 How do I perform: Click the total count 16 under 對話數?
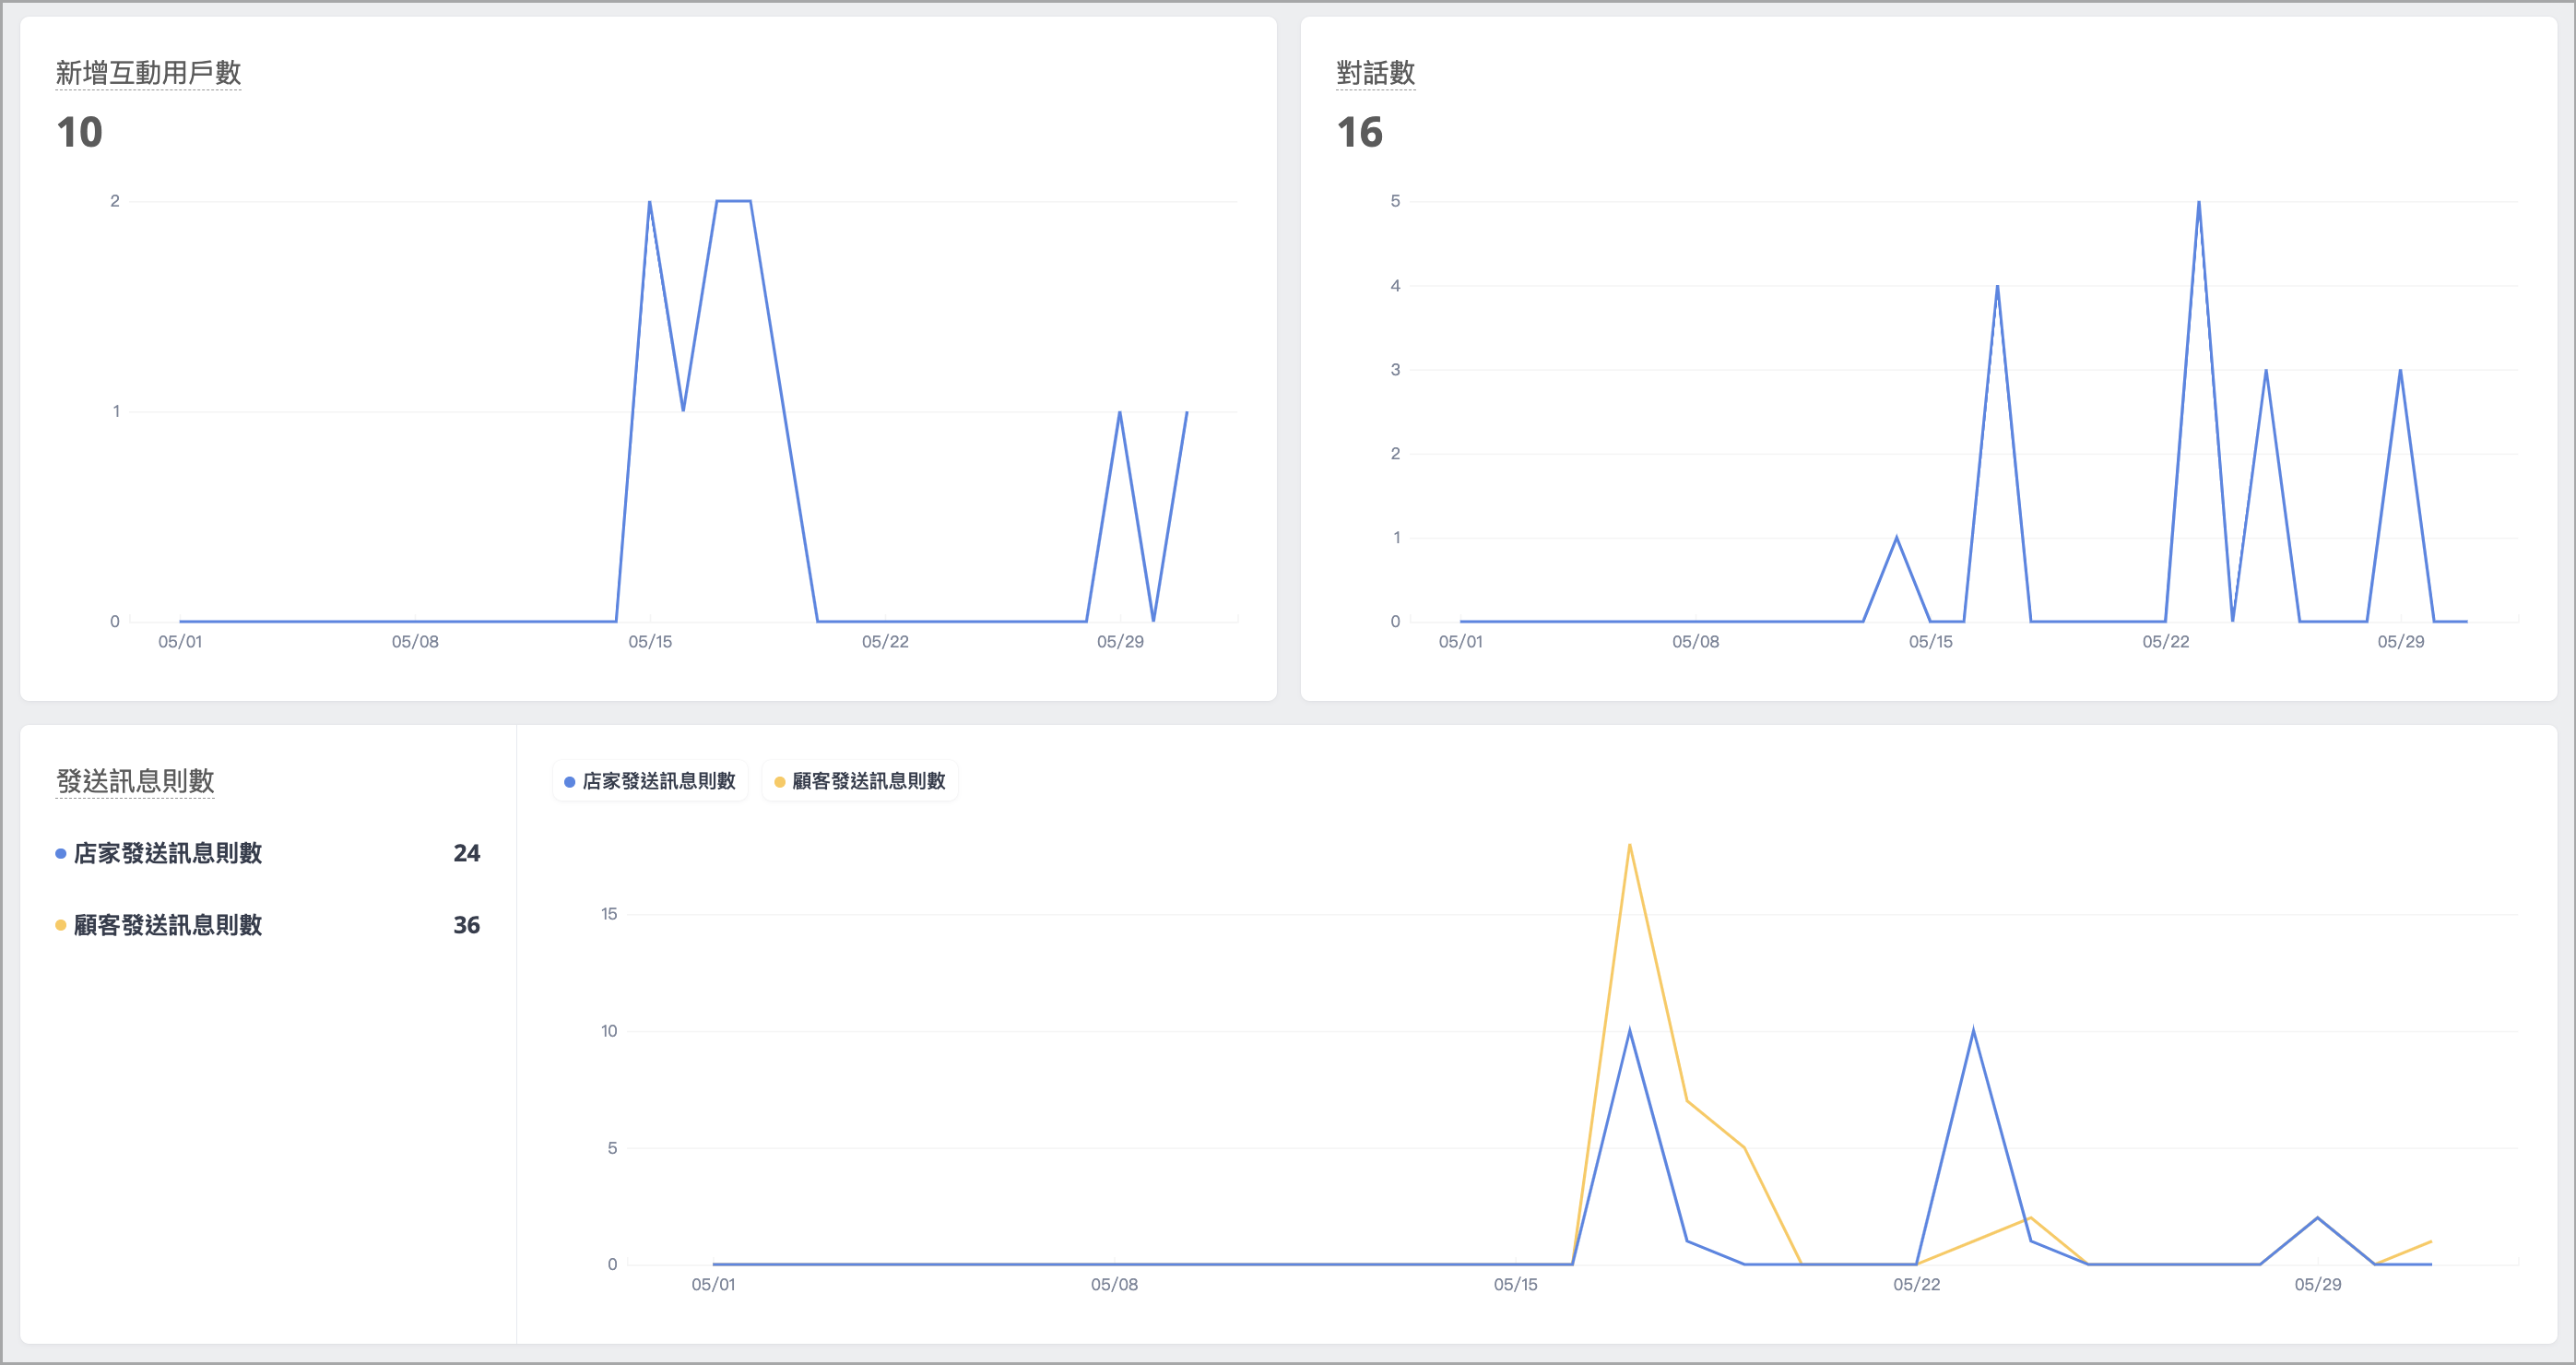click(x=1360, y=132)
